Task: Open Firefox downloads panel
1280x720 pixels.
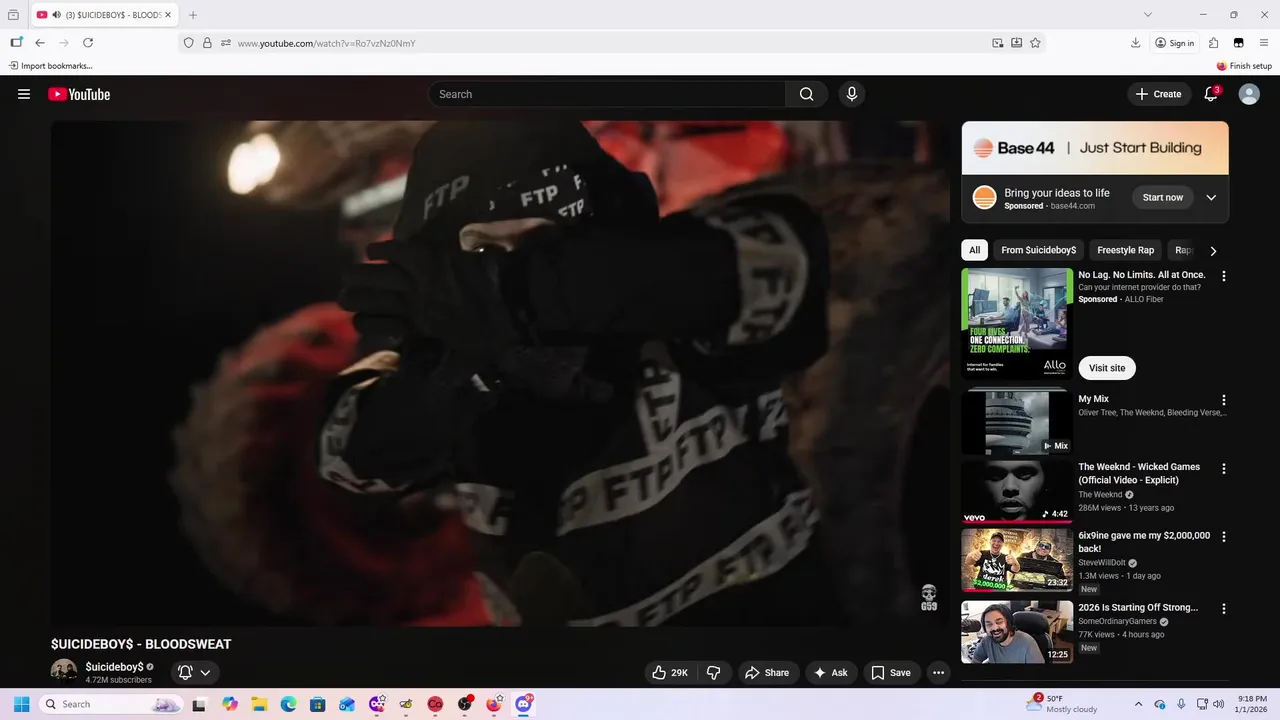Action: (x=1136, y=43)
